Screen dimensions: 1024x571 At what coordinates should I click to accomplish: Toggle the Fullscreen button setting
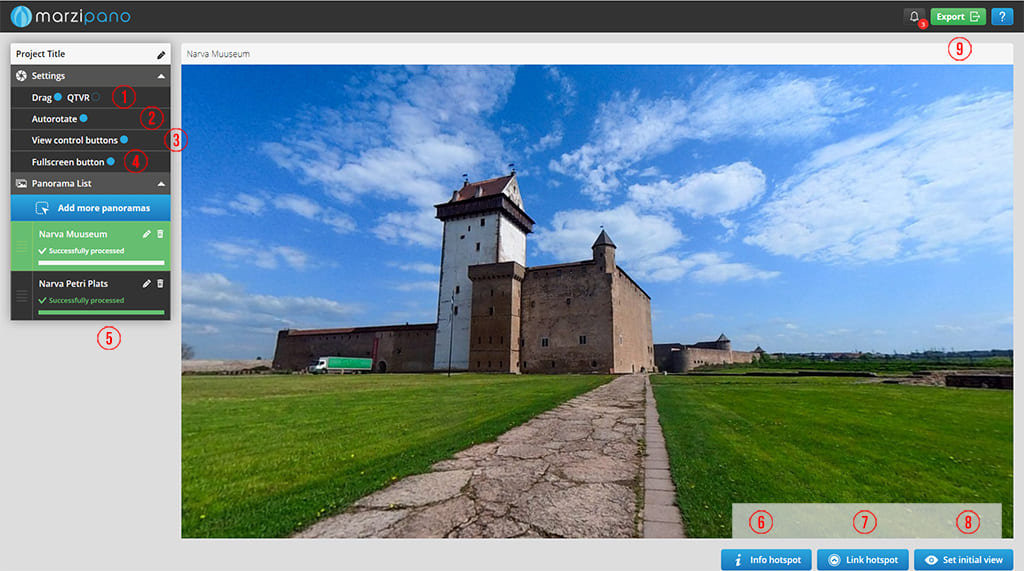(111, 161)
